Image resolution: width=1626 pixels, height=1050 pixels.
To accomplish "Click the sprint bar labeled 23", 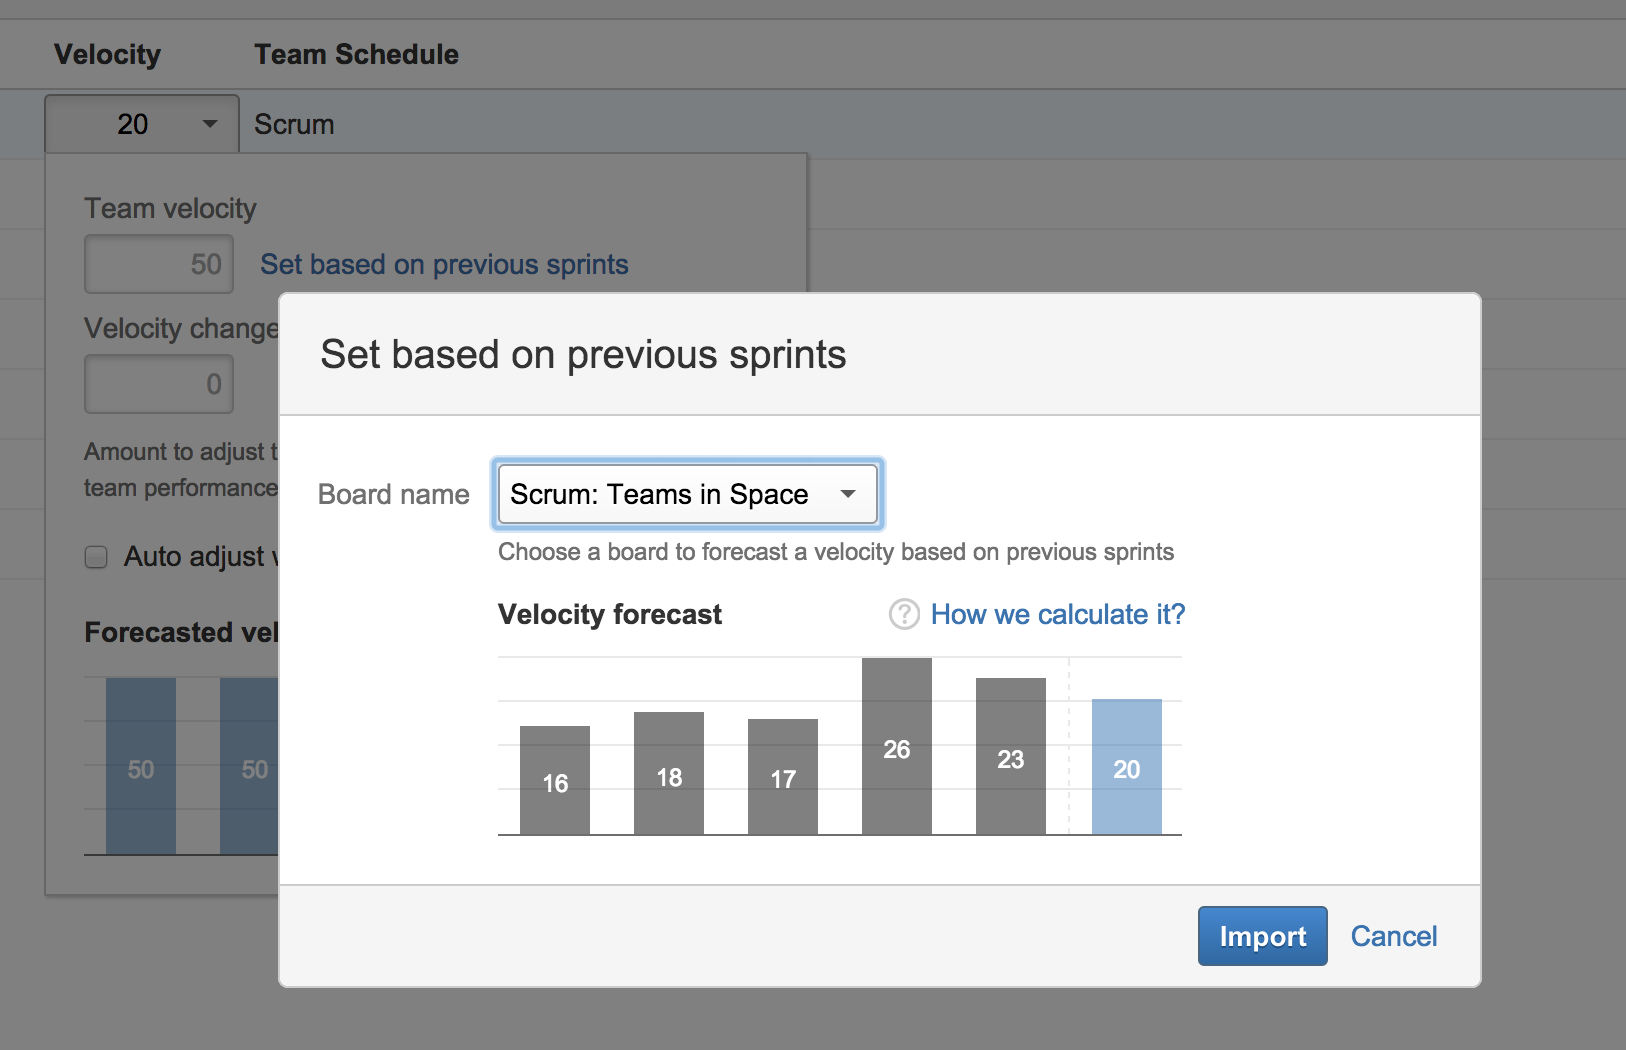I will click(x=1010, y=756).
